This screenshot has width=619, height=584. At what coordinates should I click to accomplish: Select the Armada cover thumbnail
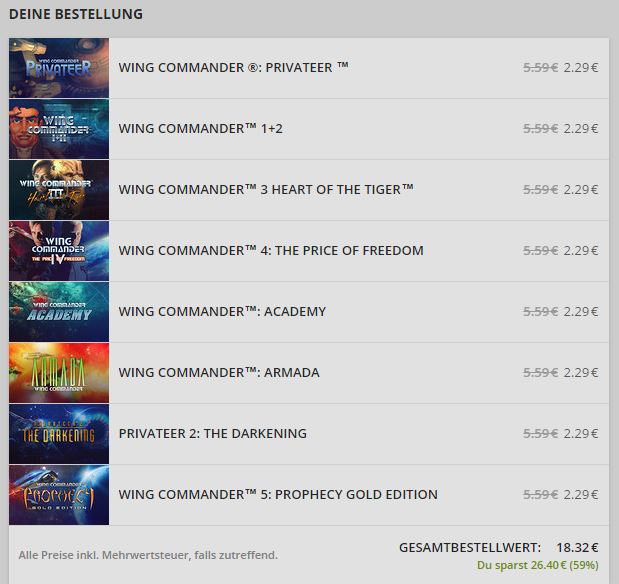tap(59, 373)
